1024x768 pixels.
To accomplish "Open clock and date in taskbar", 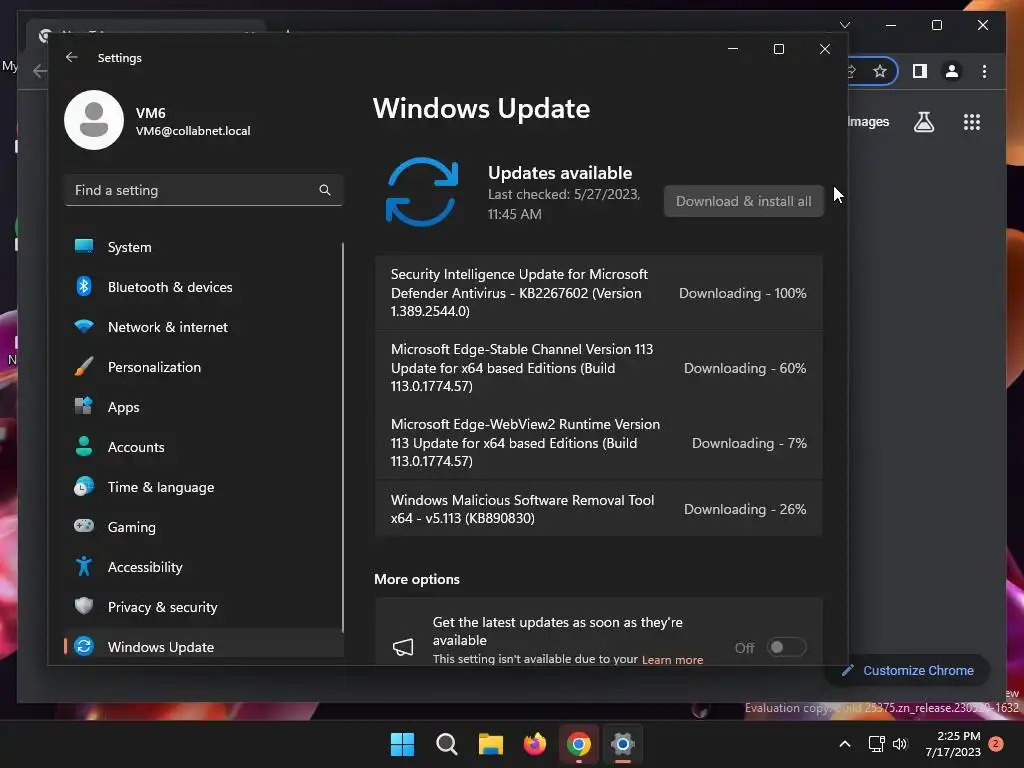I will pyautogui.click(x=953, y=744).
